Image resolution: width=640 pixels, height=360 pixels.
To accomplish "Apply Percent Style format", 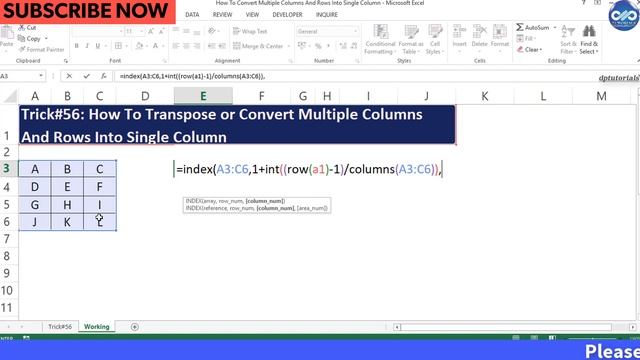I will click(x=318, y=46).
